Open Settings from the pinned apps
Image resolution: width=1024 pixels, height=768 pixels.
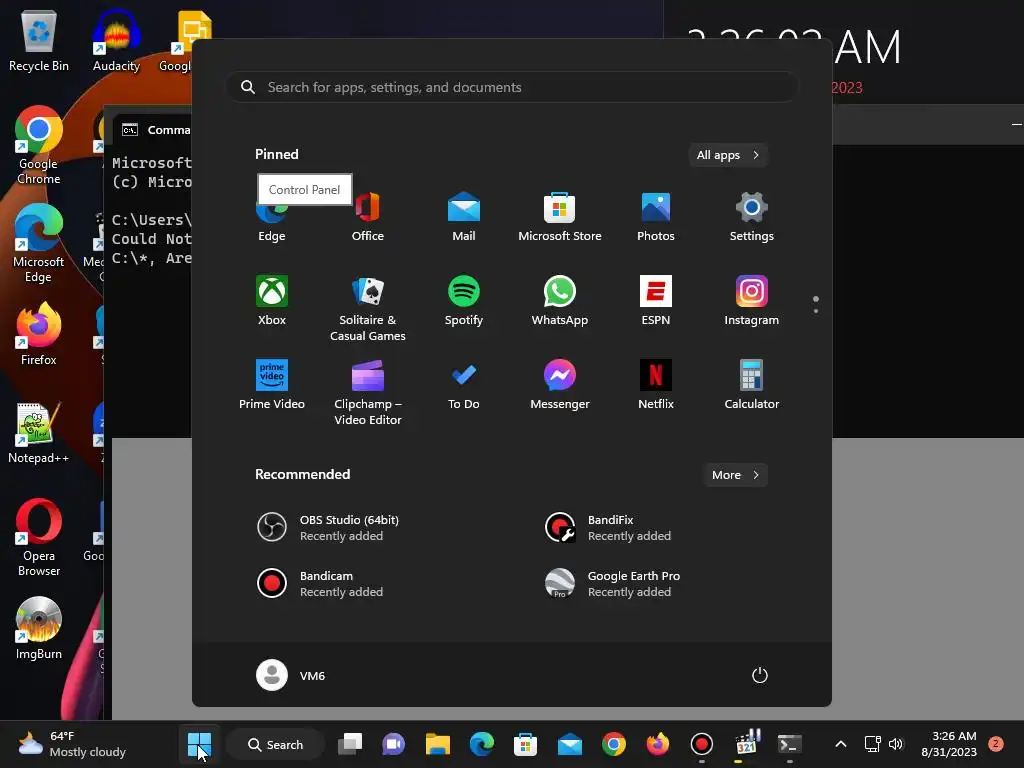[752, 217]
